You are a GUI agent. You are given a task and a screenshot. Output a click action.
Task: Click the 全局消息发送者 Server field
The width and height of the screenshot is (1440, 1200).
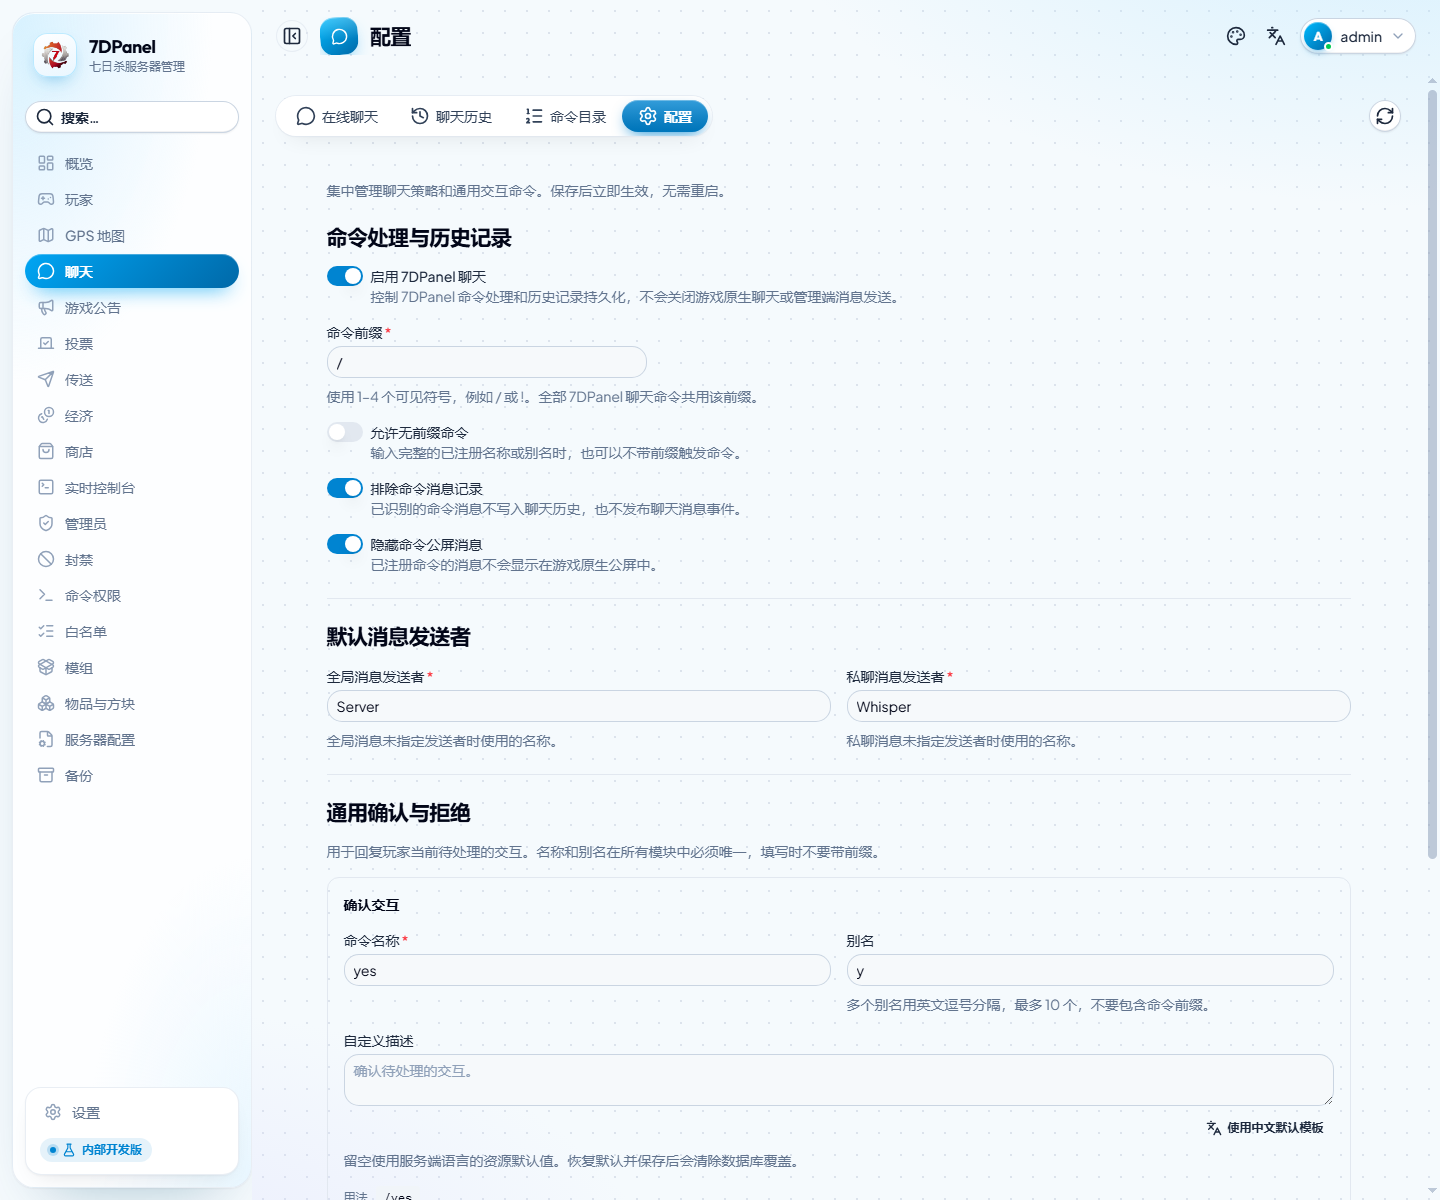point(579,706)
